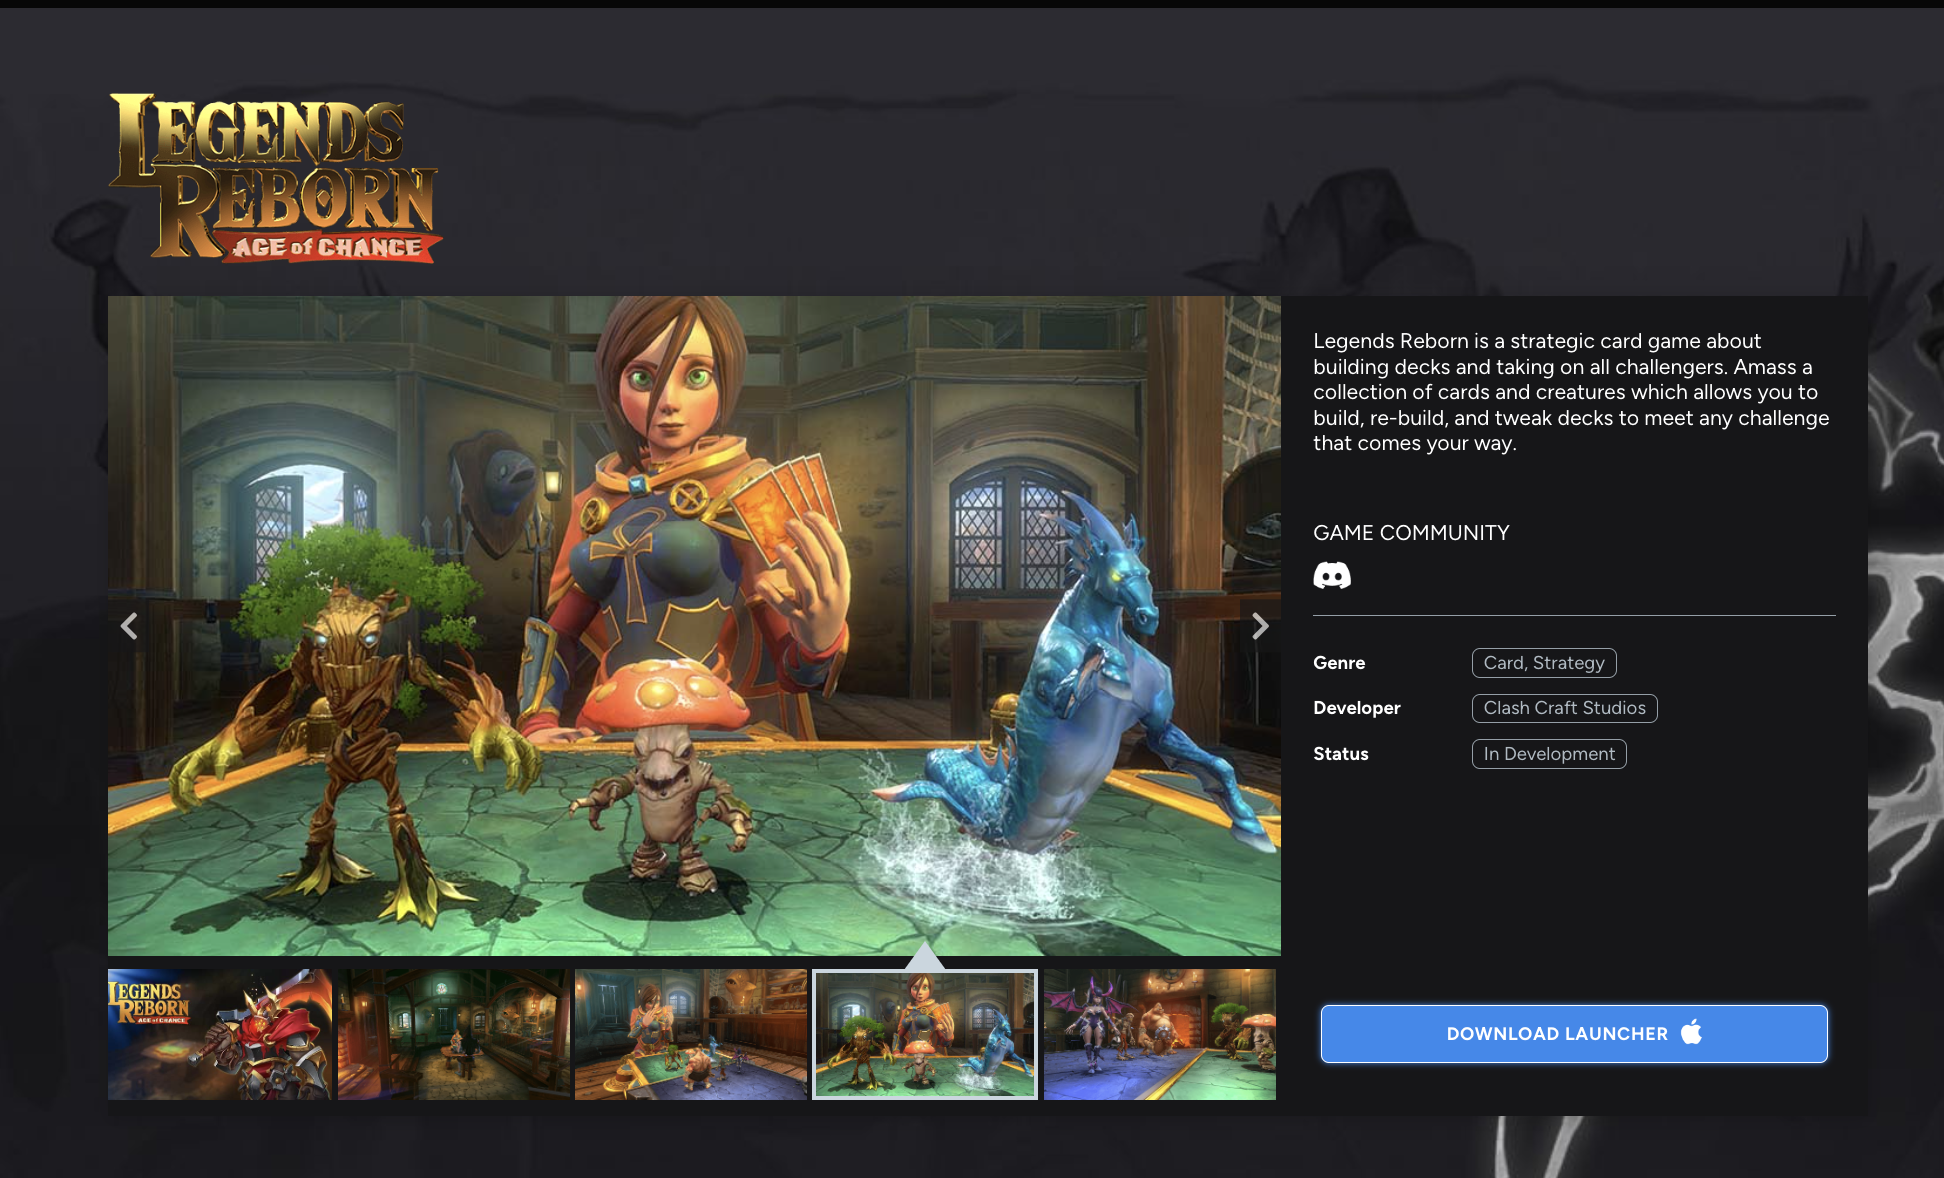
Task: Click the Download Launcher button
Action: (1574, 1033)
